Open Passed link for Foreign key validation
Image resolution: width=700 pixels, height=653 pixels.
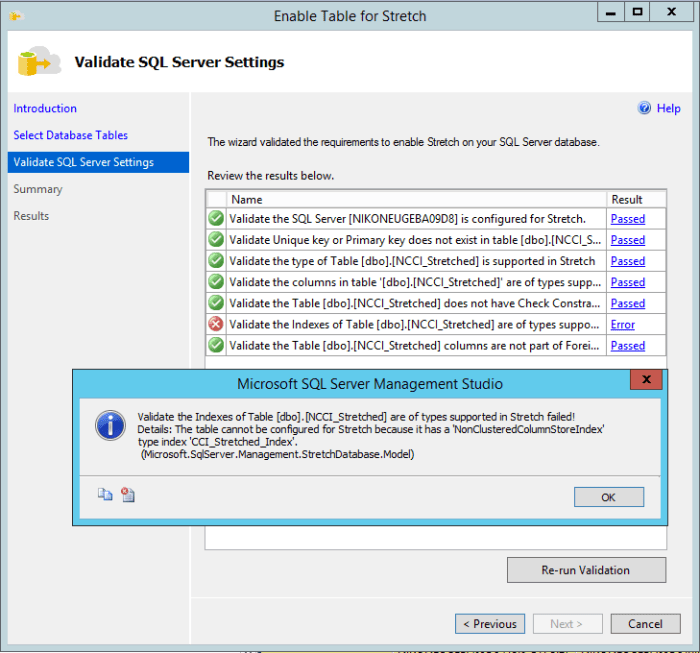click(628, 346)
